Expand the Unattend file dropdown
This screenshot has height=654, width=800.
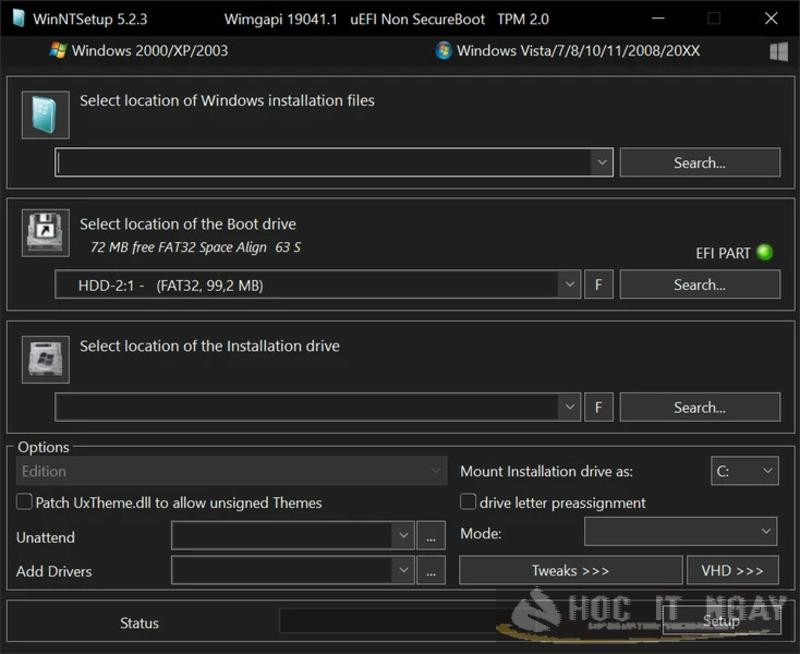point(403,535)
